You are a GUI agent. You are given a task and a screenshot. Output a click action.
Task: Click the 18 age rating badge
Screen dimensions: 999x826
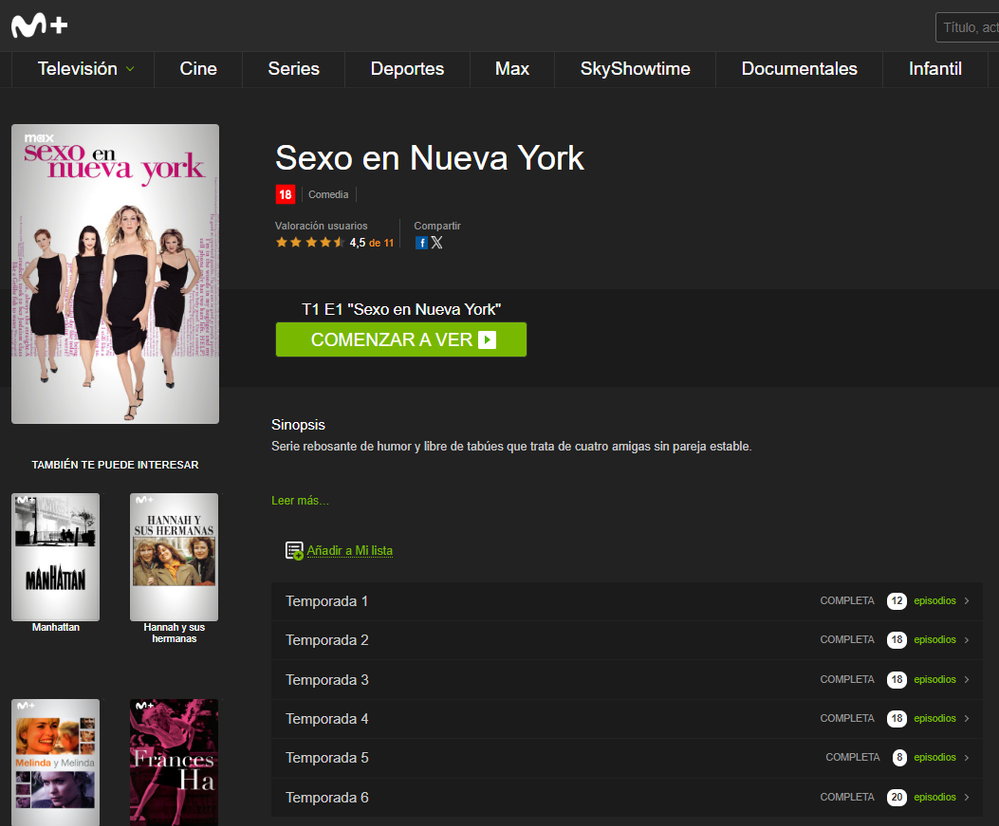[285, 195]
